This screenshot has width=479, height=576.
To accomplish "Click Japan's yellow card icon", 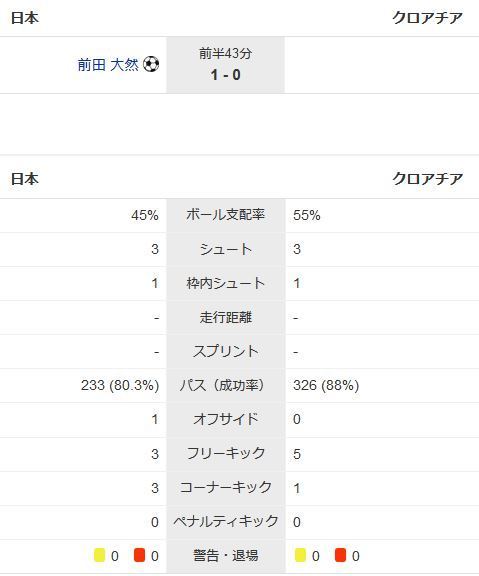I will pyautogui.click(x=100, y=555).
